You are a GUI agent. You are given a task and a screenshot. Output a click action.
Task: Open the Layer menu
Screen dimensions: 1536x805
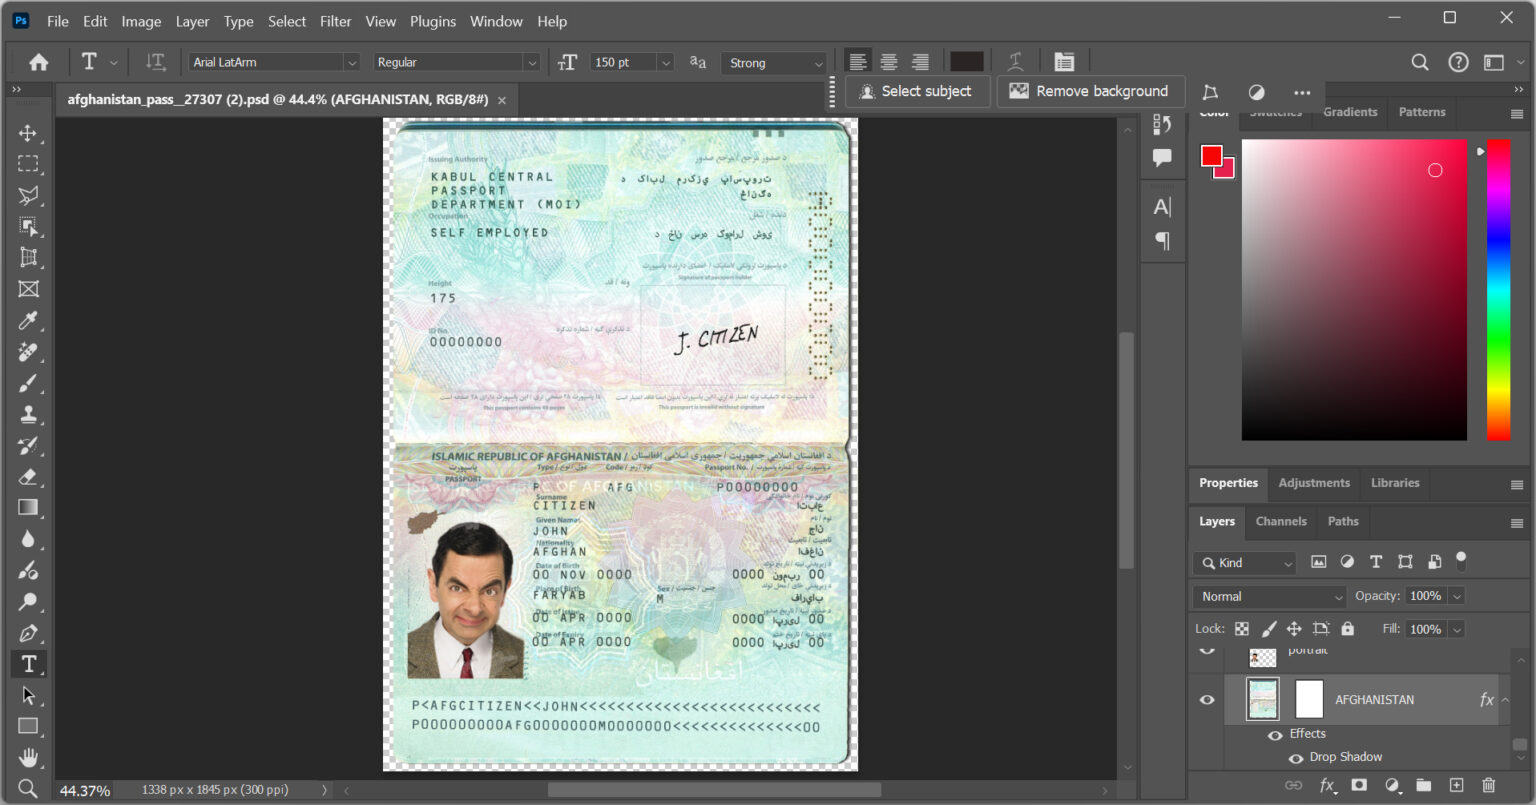(192, 21)
